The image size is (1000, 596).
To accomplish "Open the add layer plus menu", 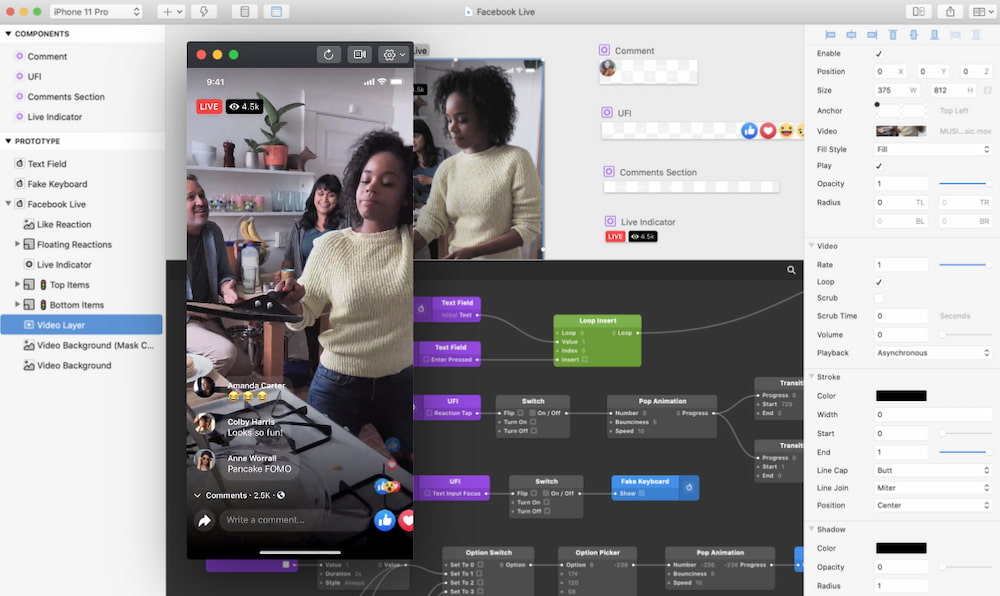I will [168, 11].
